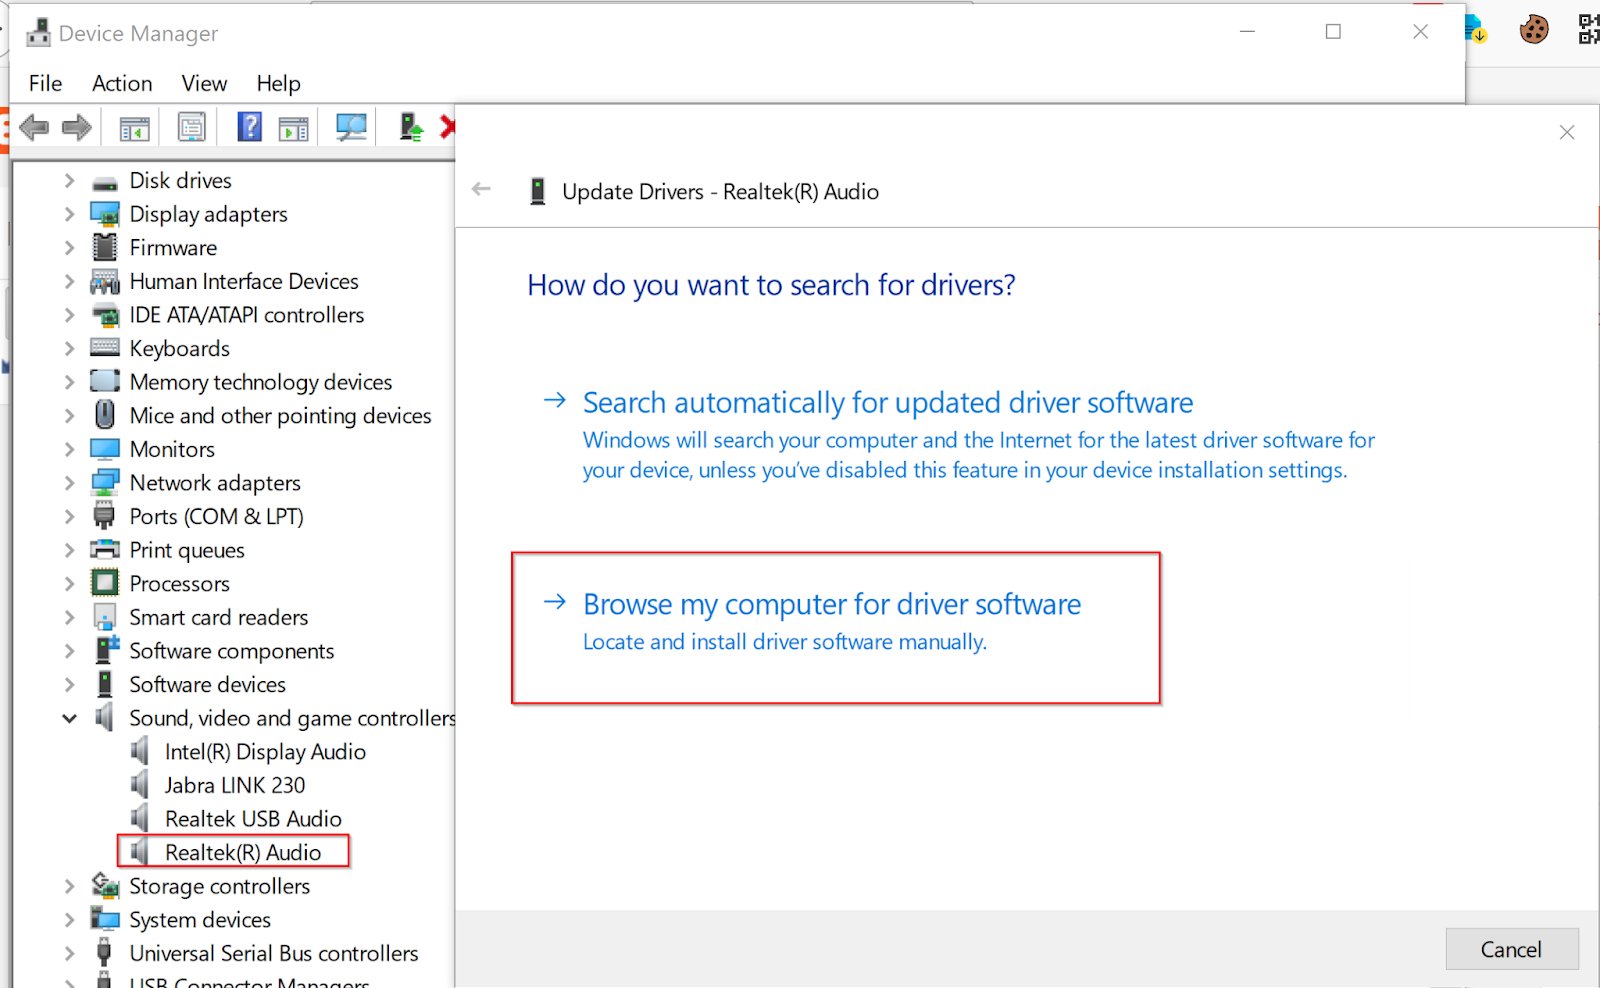
Task: Click the Ports (COM & LPT) plug icon
Action: click(104, 516)
